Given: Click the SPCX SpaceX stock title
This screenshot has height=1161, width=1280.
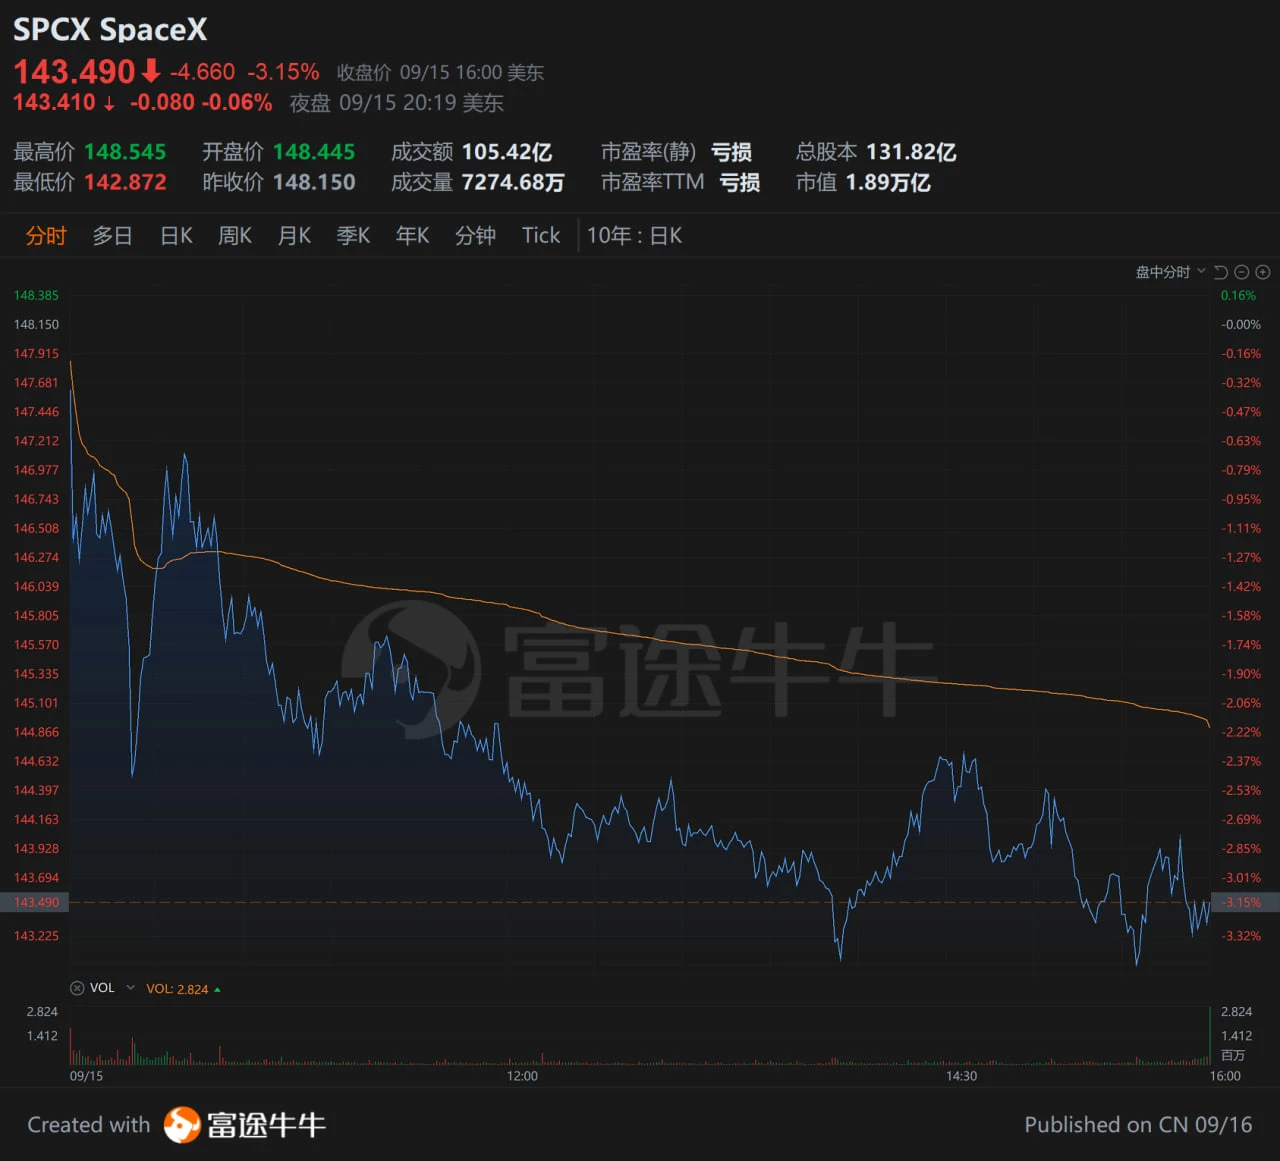Looking at the screenshot, I should click(x=110, y=30).
